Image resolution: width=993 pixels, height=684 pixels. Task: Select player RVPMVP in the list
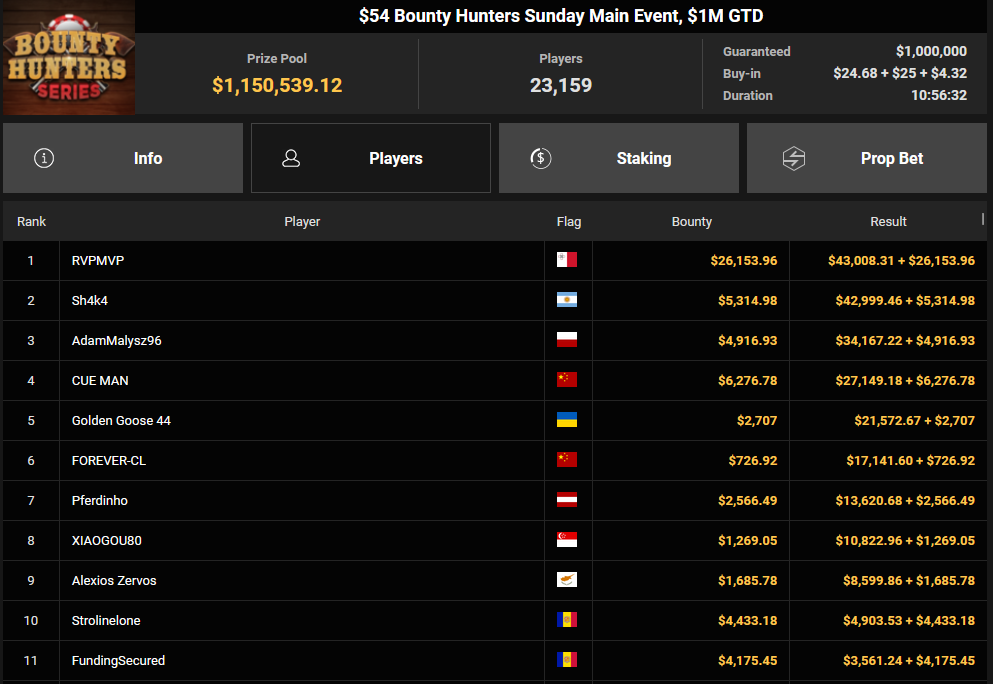tap(98, 260)
